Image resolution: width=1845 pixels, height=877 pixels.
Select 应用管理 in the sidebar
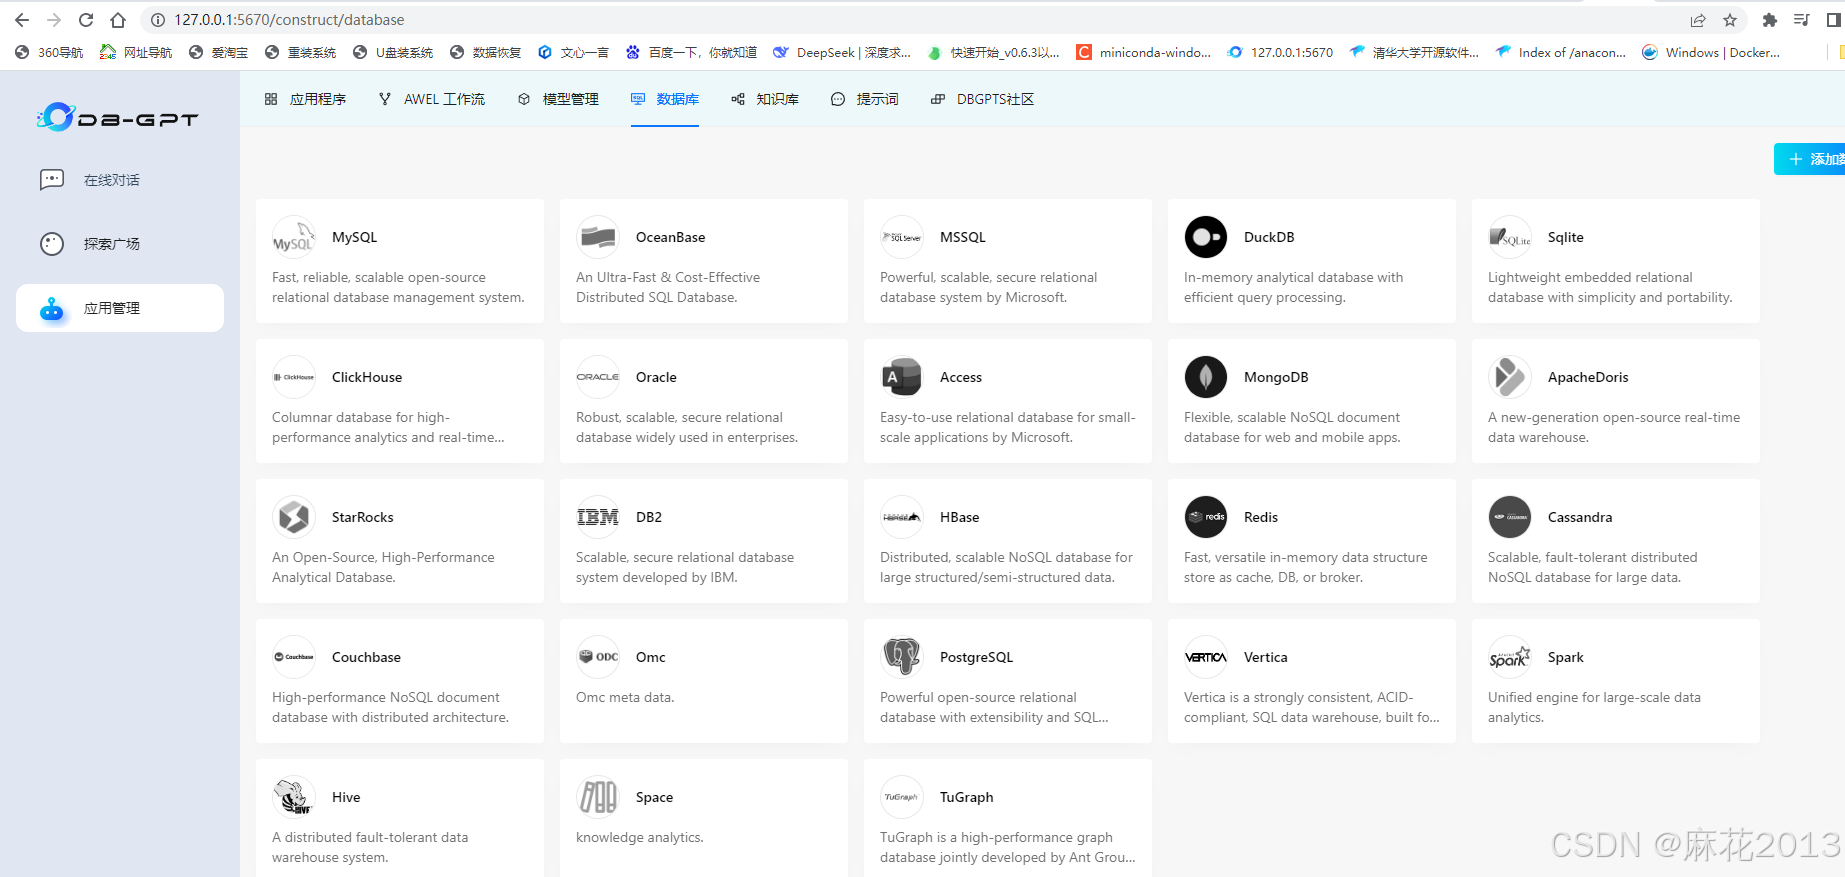coord(120,308)
